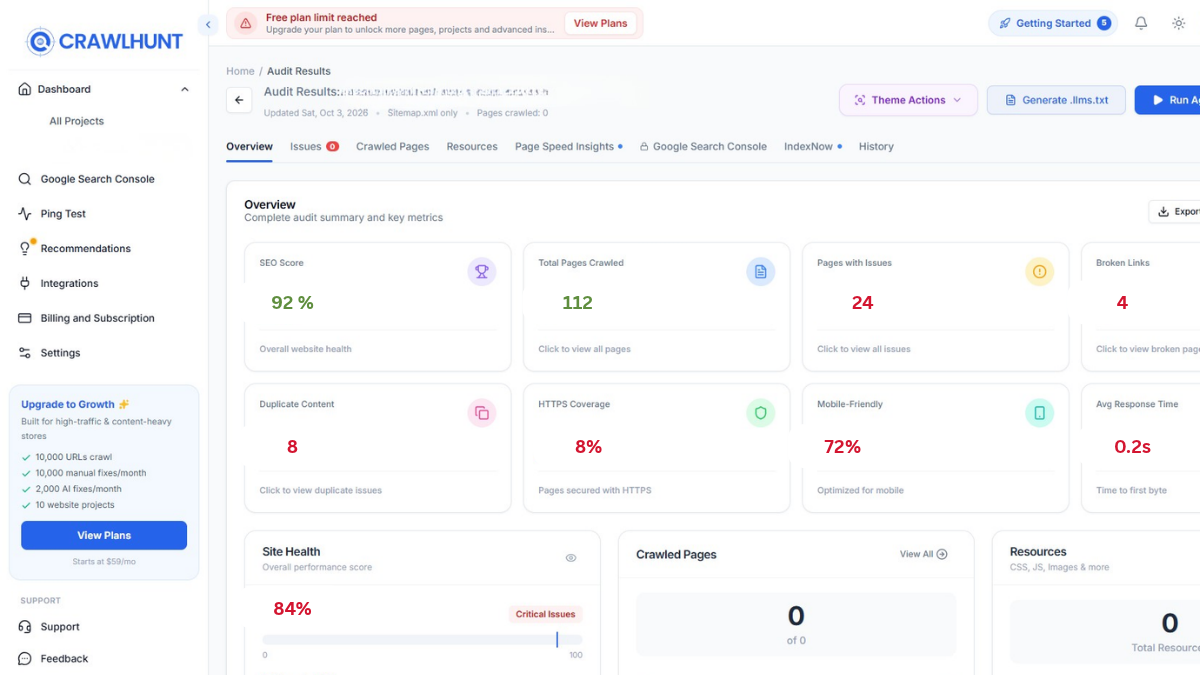This screenshot has width=1200, height=675.
Task: Click the Billing and Subscription card icon
Action: [25, 318]
